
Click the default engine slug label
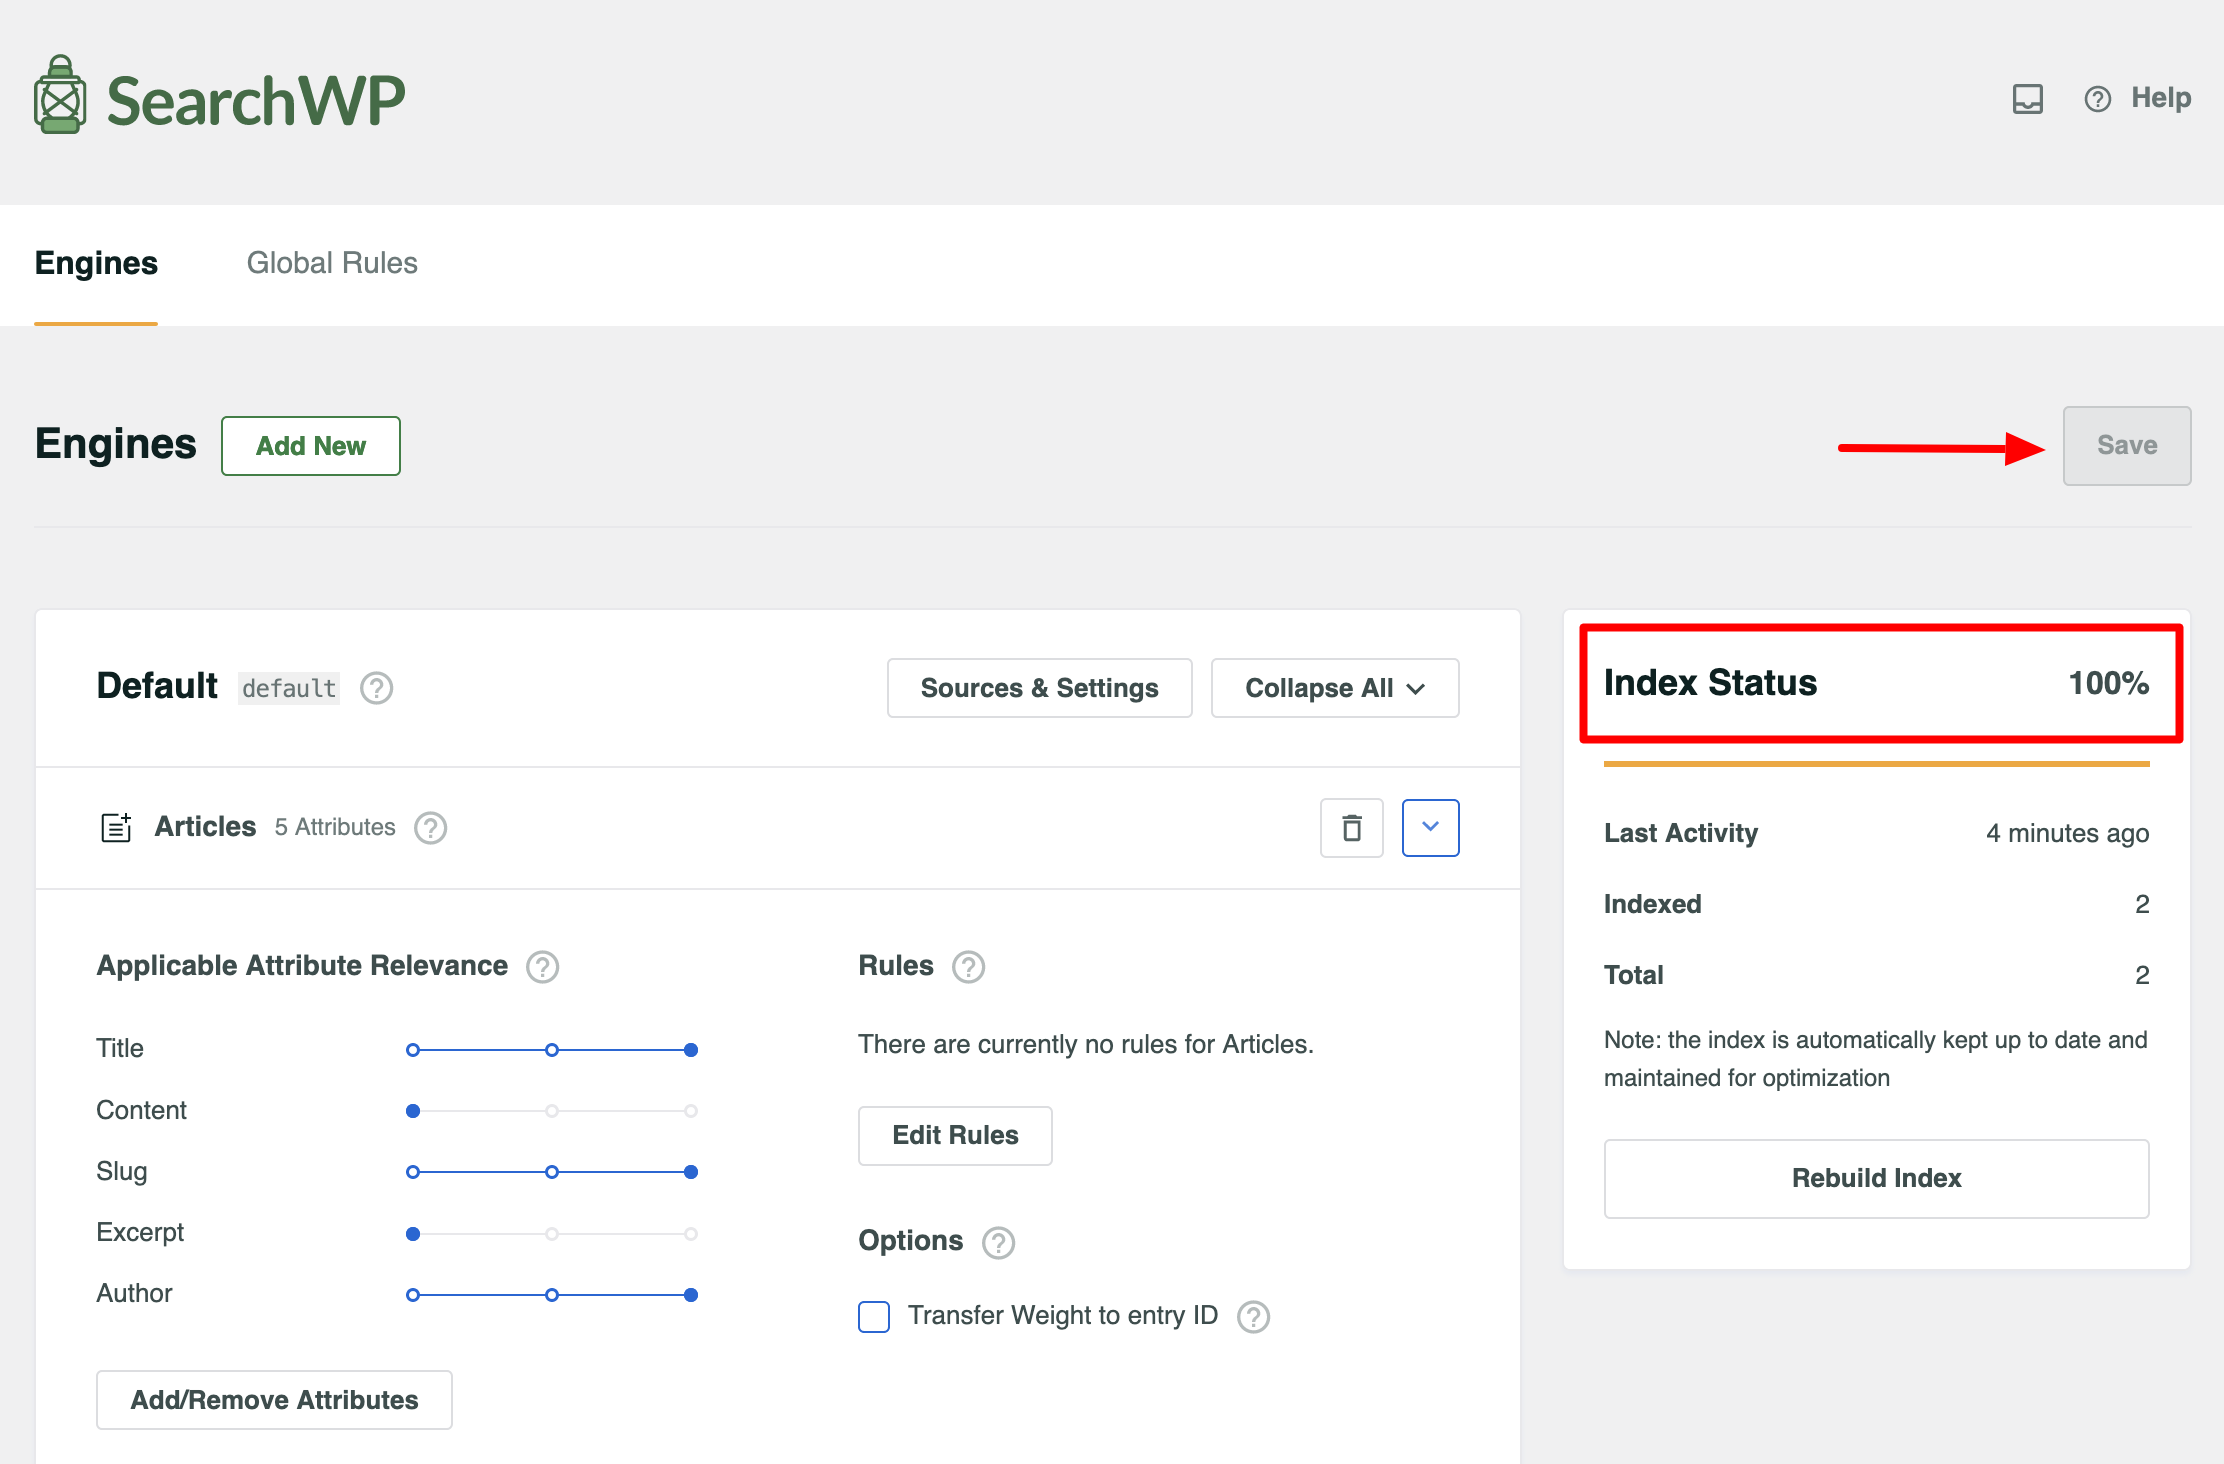289,688
